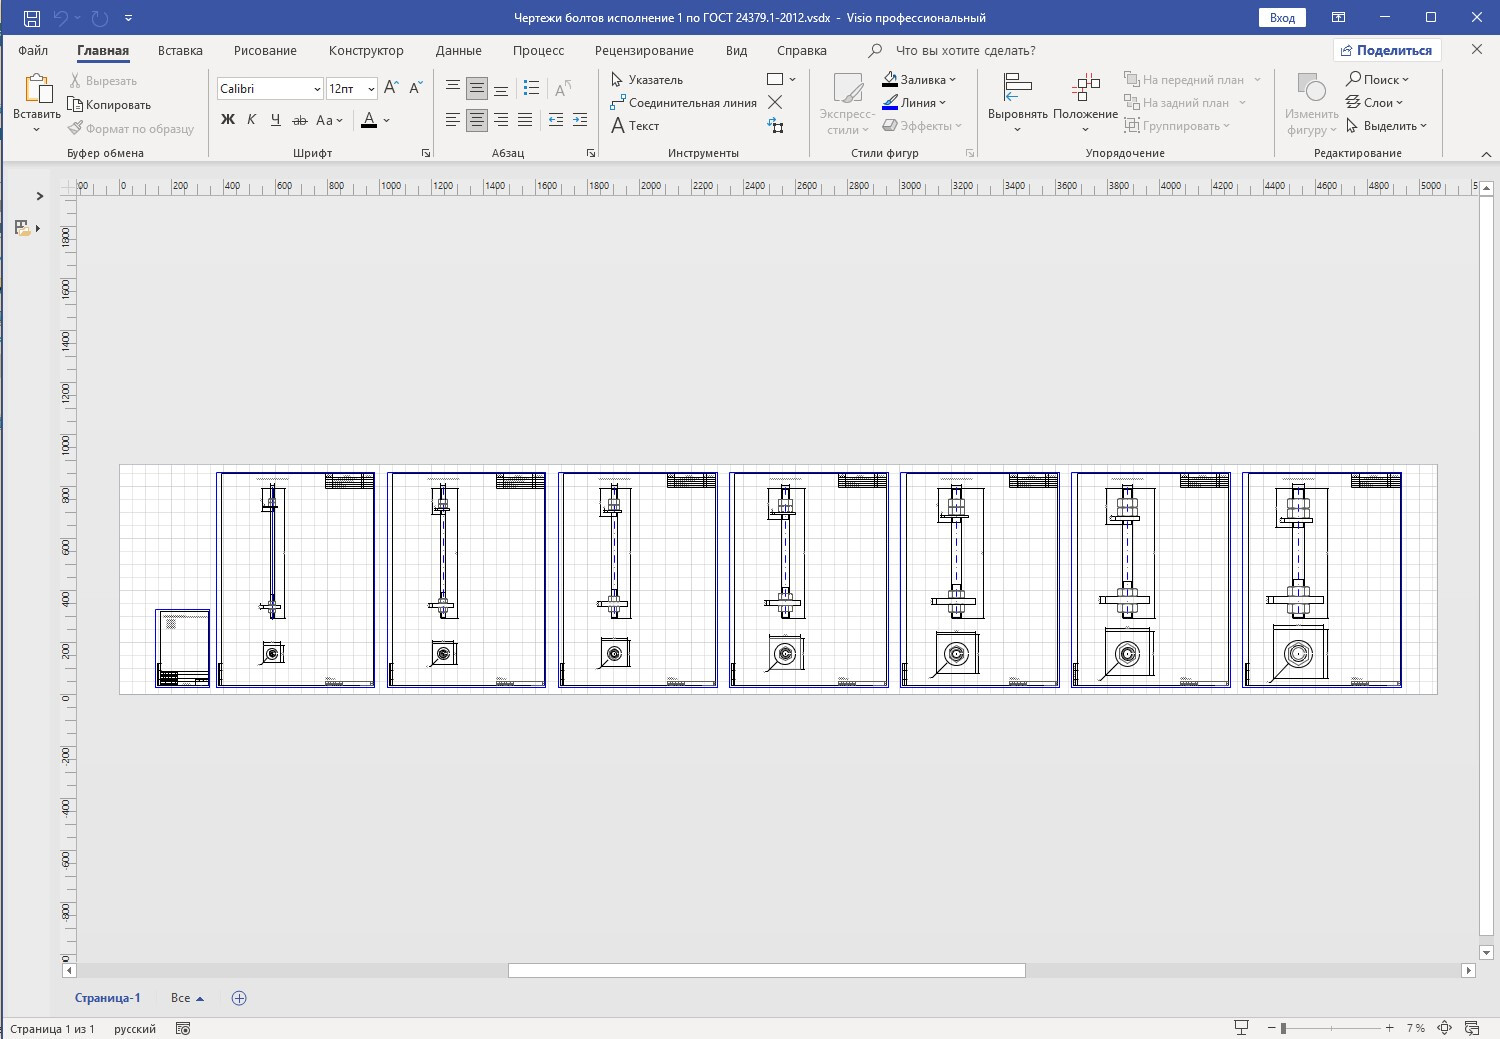Image resolution: width=1500 pixels, height=1039 pixels.
Task: Click the fit page to window icon
Action: coord(1444,1028)
